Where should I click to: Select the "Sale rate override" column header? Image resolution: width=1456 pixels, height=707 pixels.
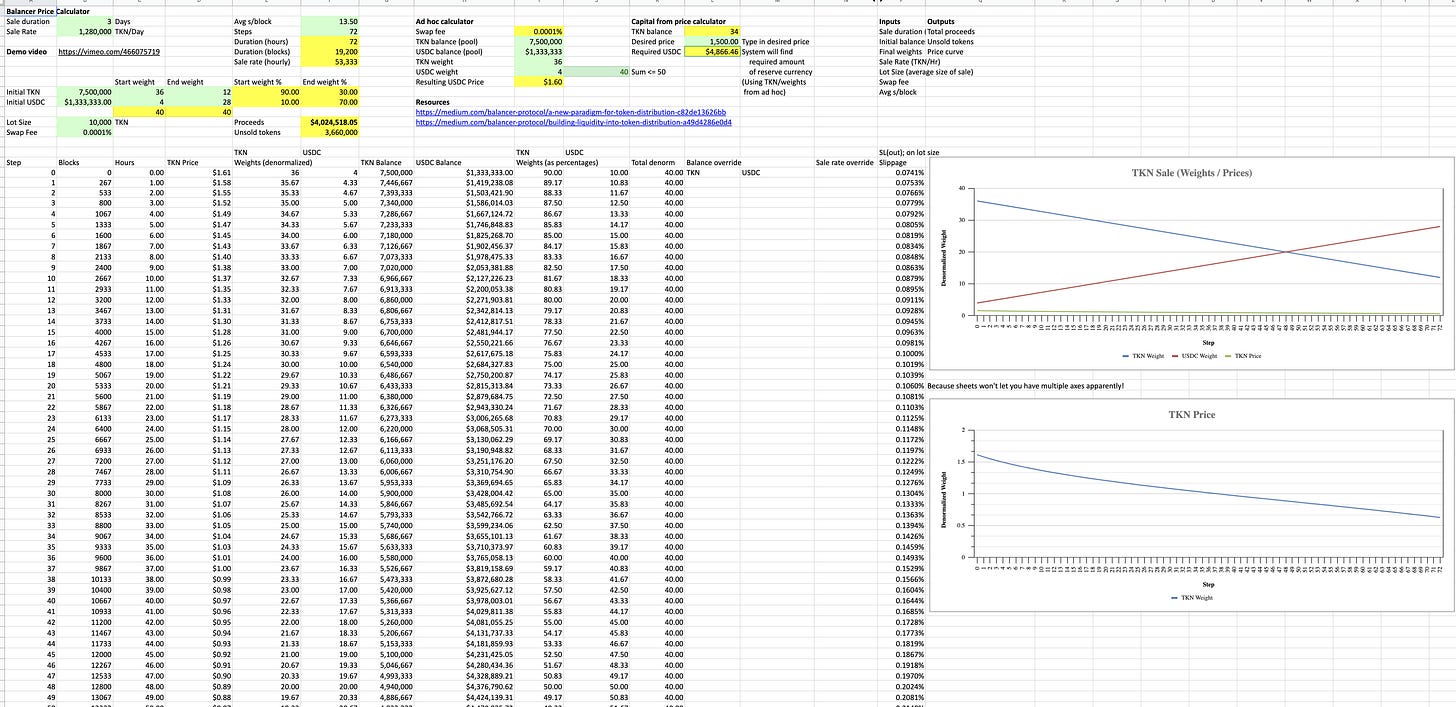coord(844,162)
